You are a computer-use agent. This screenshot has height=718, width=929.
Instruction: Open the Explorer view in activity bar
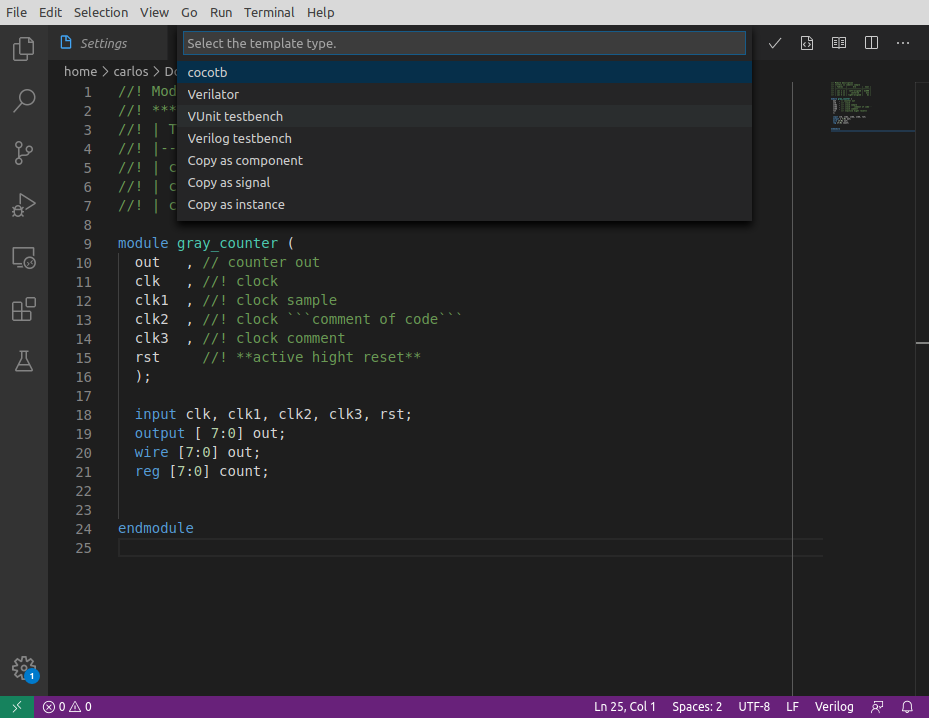[x=24, y=48]
